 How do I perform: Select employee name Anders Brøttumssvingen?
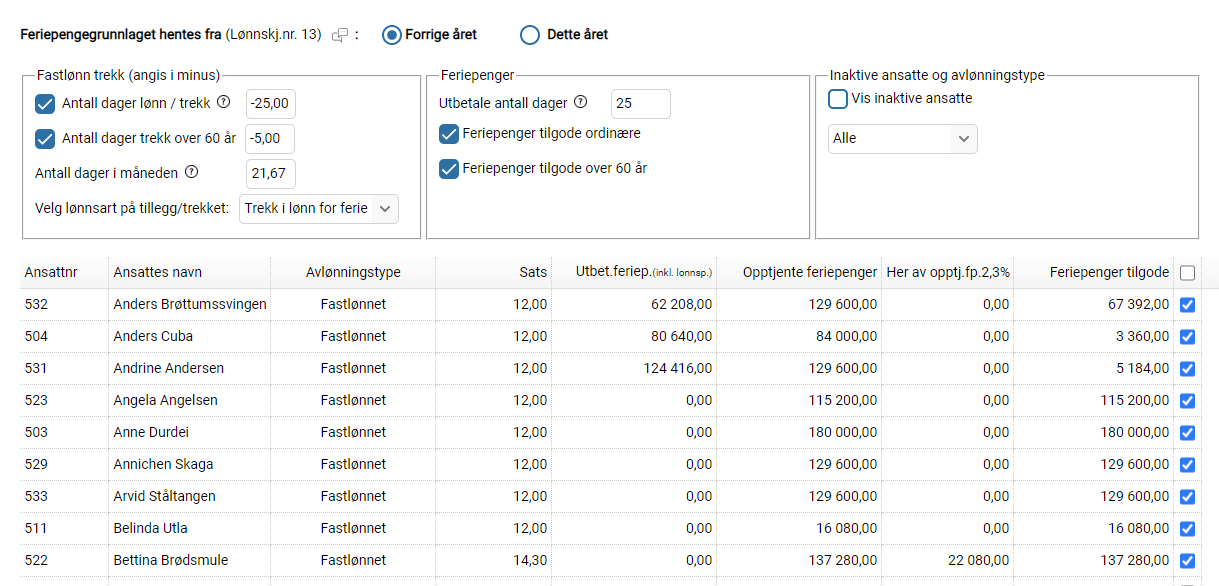[190, 304]
